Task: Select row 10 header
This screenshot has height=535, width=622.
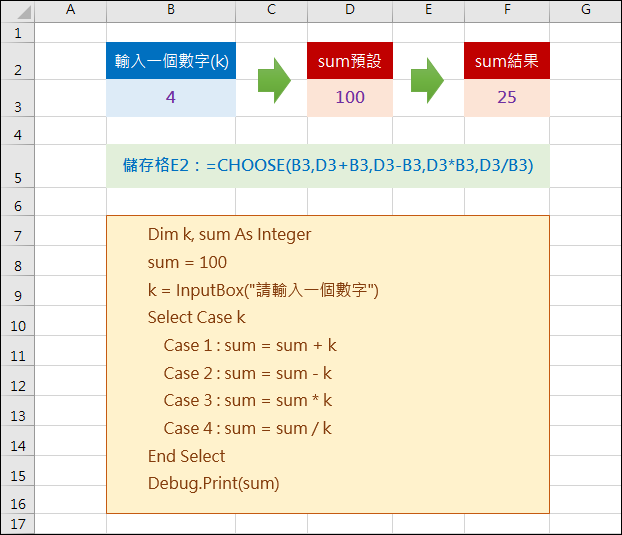Action: pyautogui.click(x=18, y=321)
